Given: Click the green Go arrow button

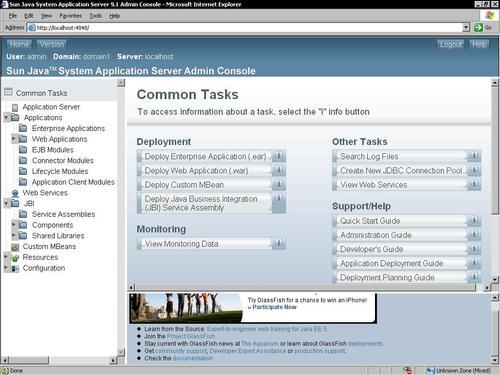Looking at the screenshot, I should pos(478,27).
